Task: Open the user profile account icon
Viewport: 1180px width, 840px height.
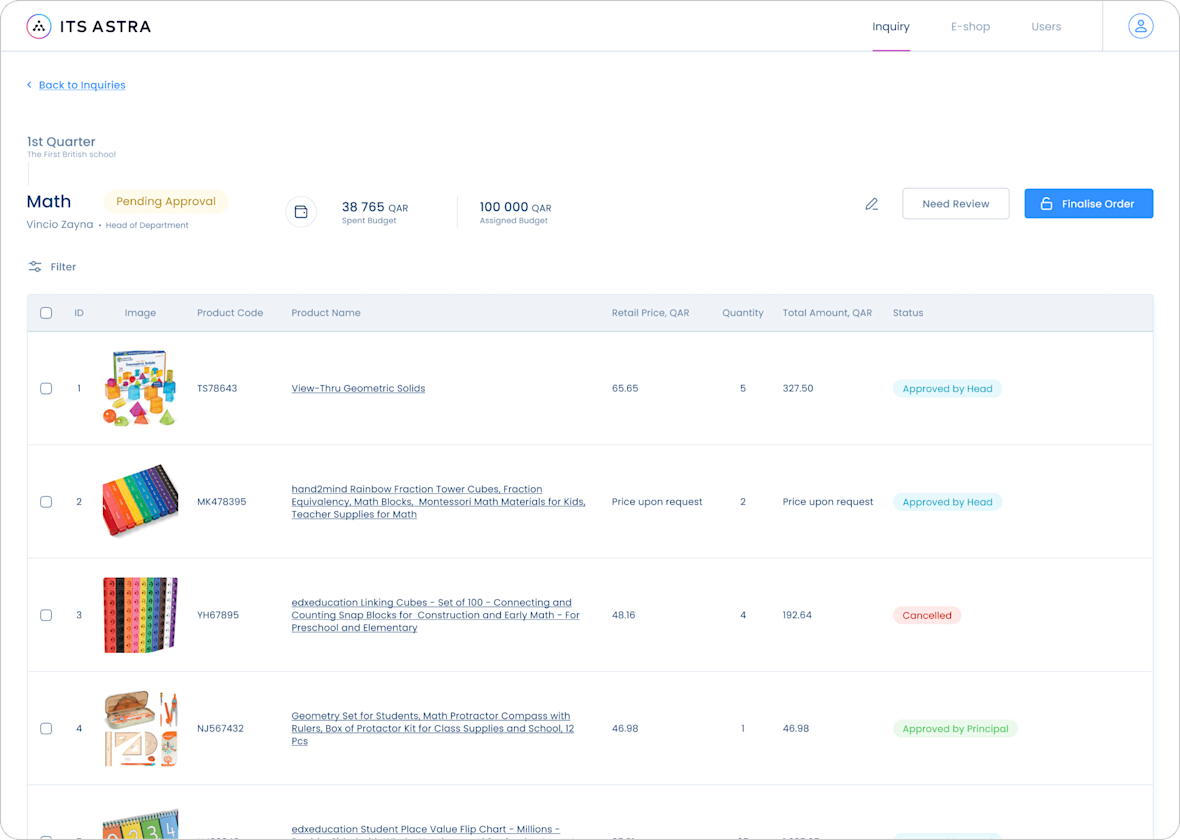Action: point(1141,26)
